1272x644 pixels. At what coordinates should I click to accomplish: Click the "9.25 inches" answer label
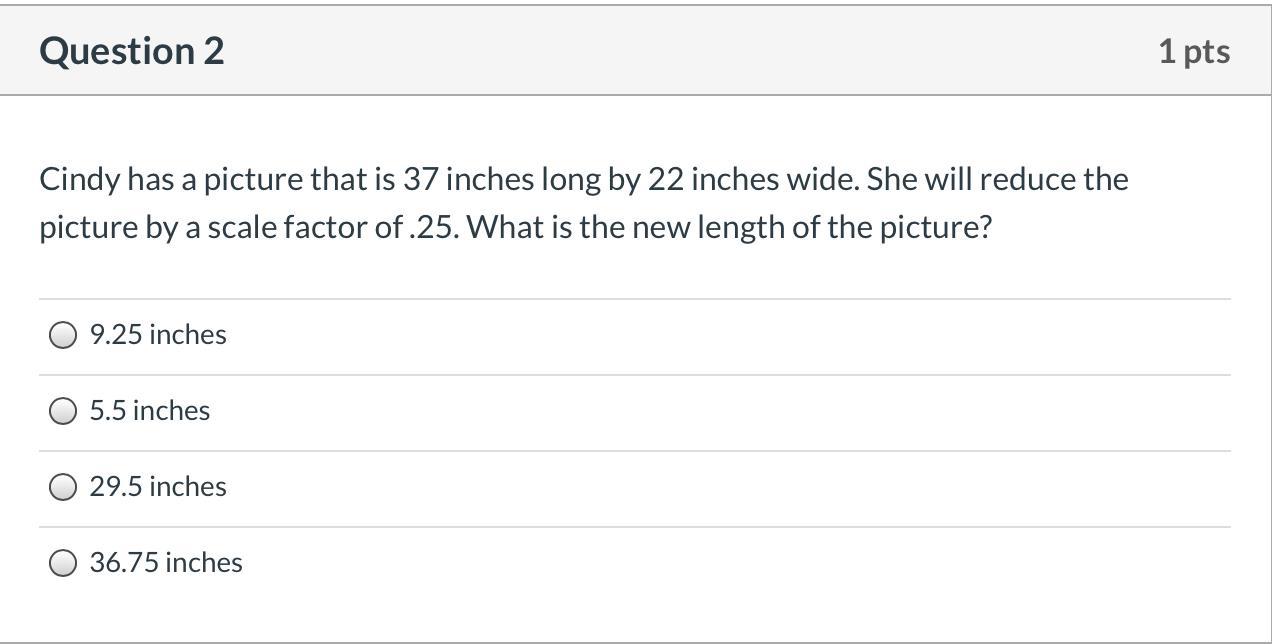[158, 335]
